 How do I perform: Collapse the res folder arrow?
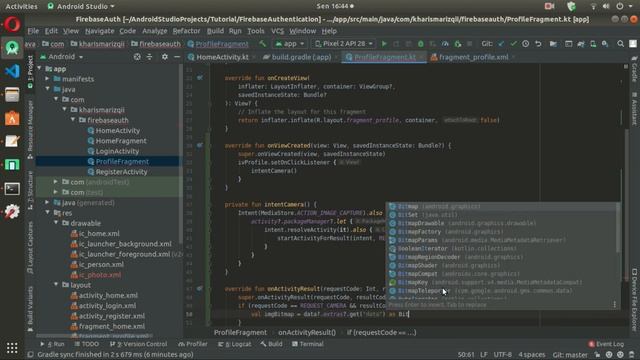[x=47, y=213]
